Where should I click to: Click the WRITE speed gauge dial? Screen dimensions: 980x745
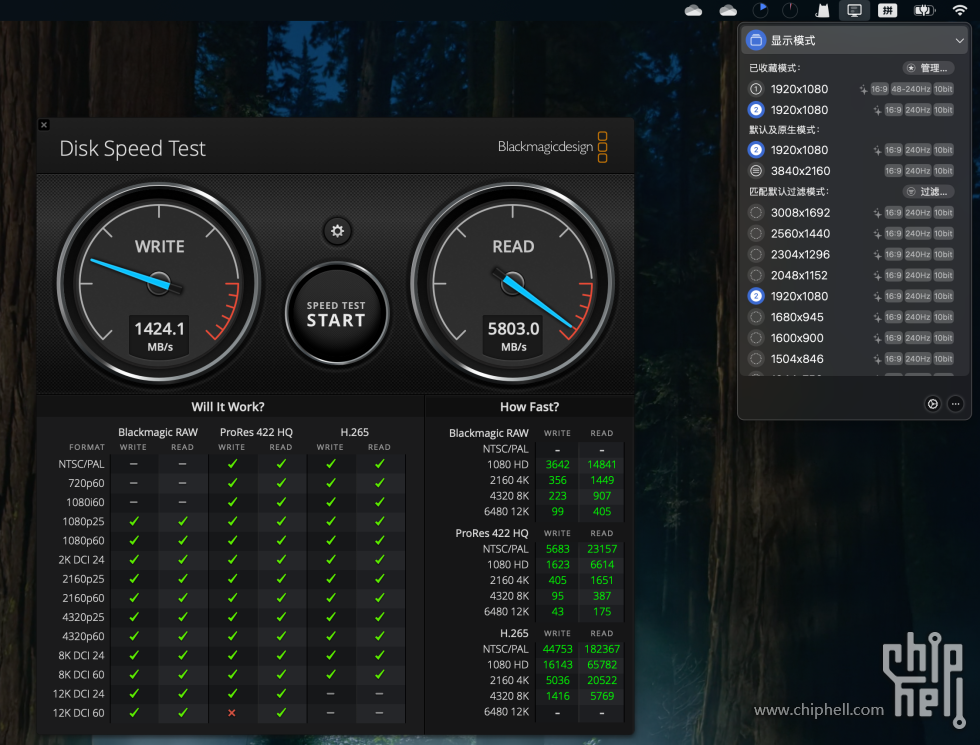coord(159,282)
